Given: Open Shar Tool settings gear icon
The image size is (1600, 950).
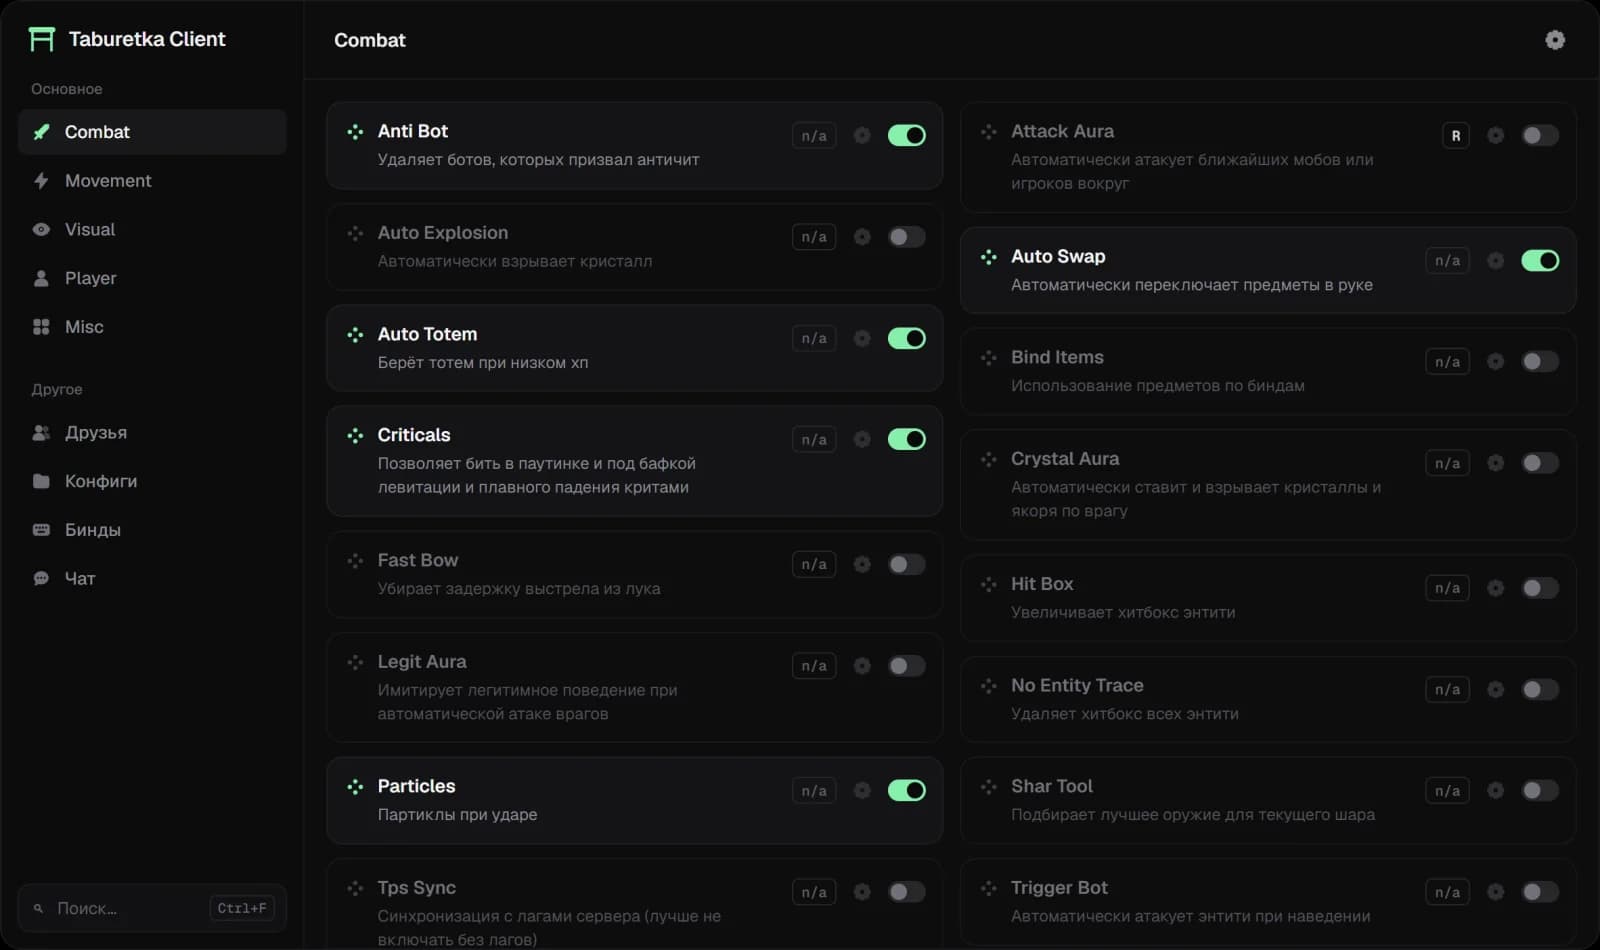Looking at the screenshot, I should pos(1495,791).
